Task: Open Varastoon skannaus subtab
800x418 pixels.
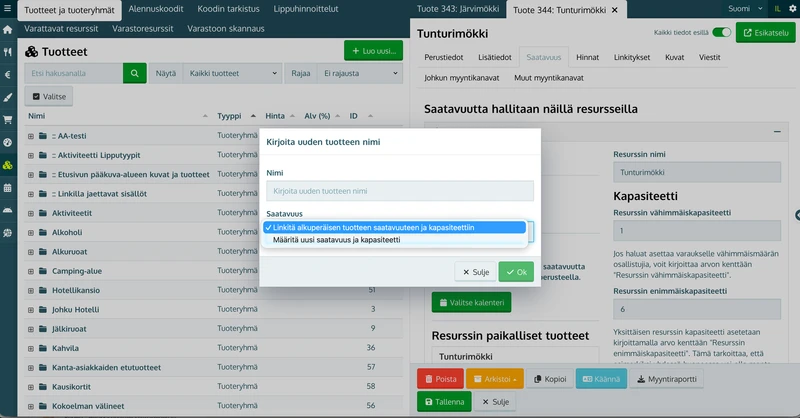Action: 226,29
